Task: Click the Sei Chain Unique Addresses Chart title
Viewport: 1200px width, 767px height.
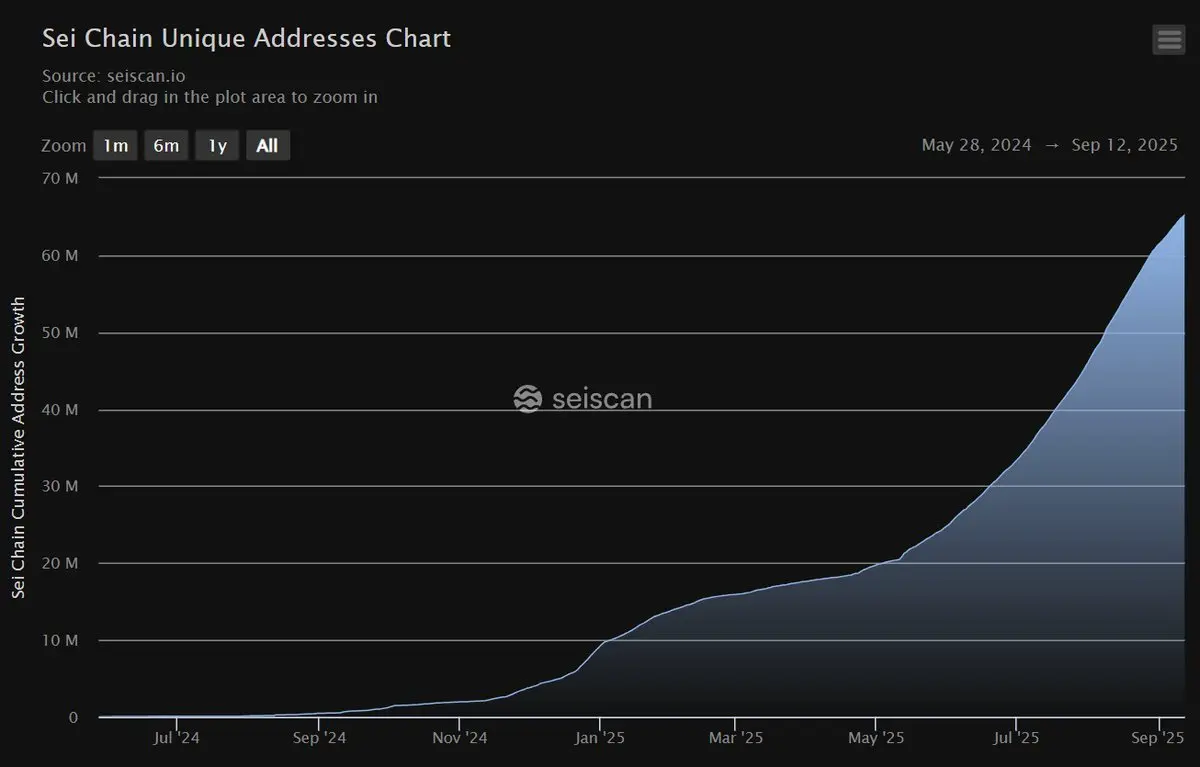Action: pyautogui.click(x=246, y=39)
